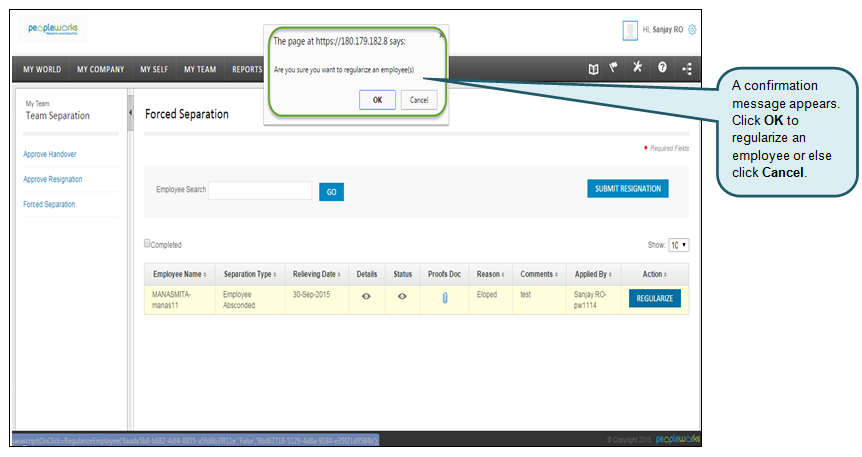Click the user profile avatar picture
862x457 pixels.
tap(629, 30)
